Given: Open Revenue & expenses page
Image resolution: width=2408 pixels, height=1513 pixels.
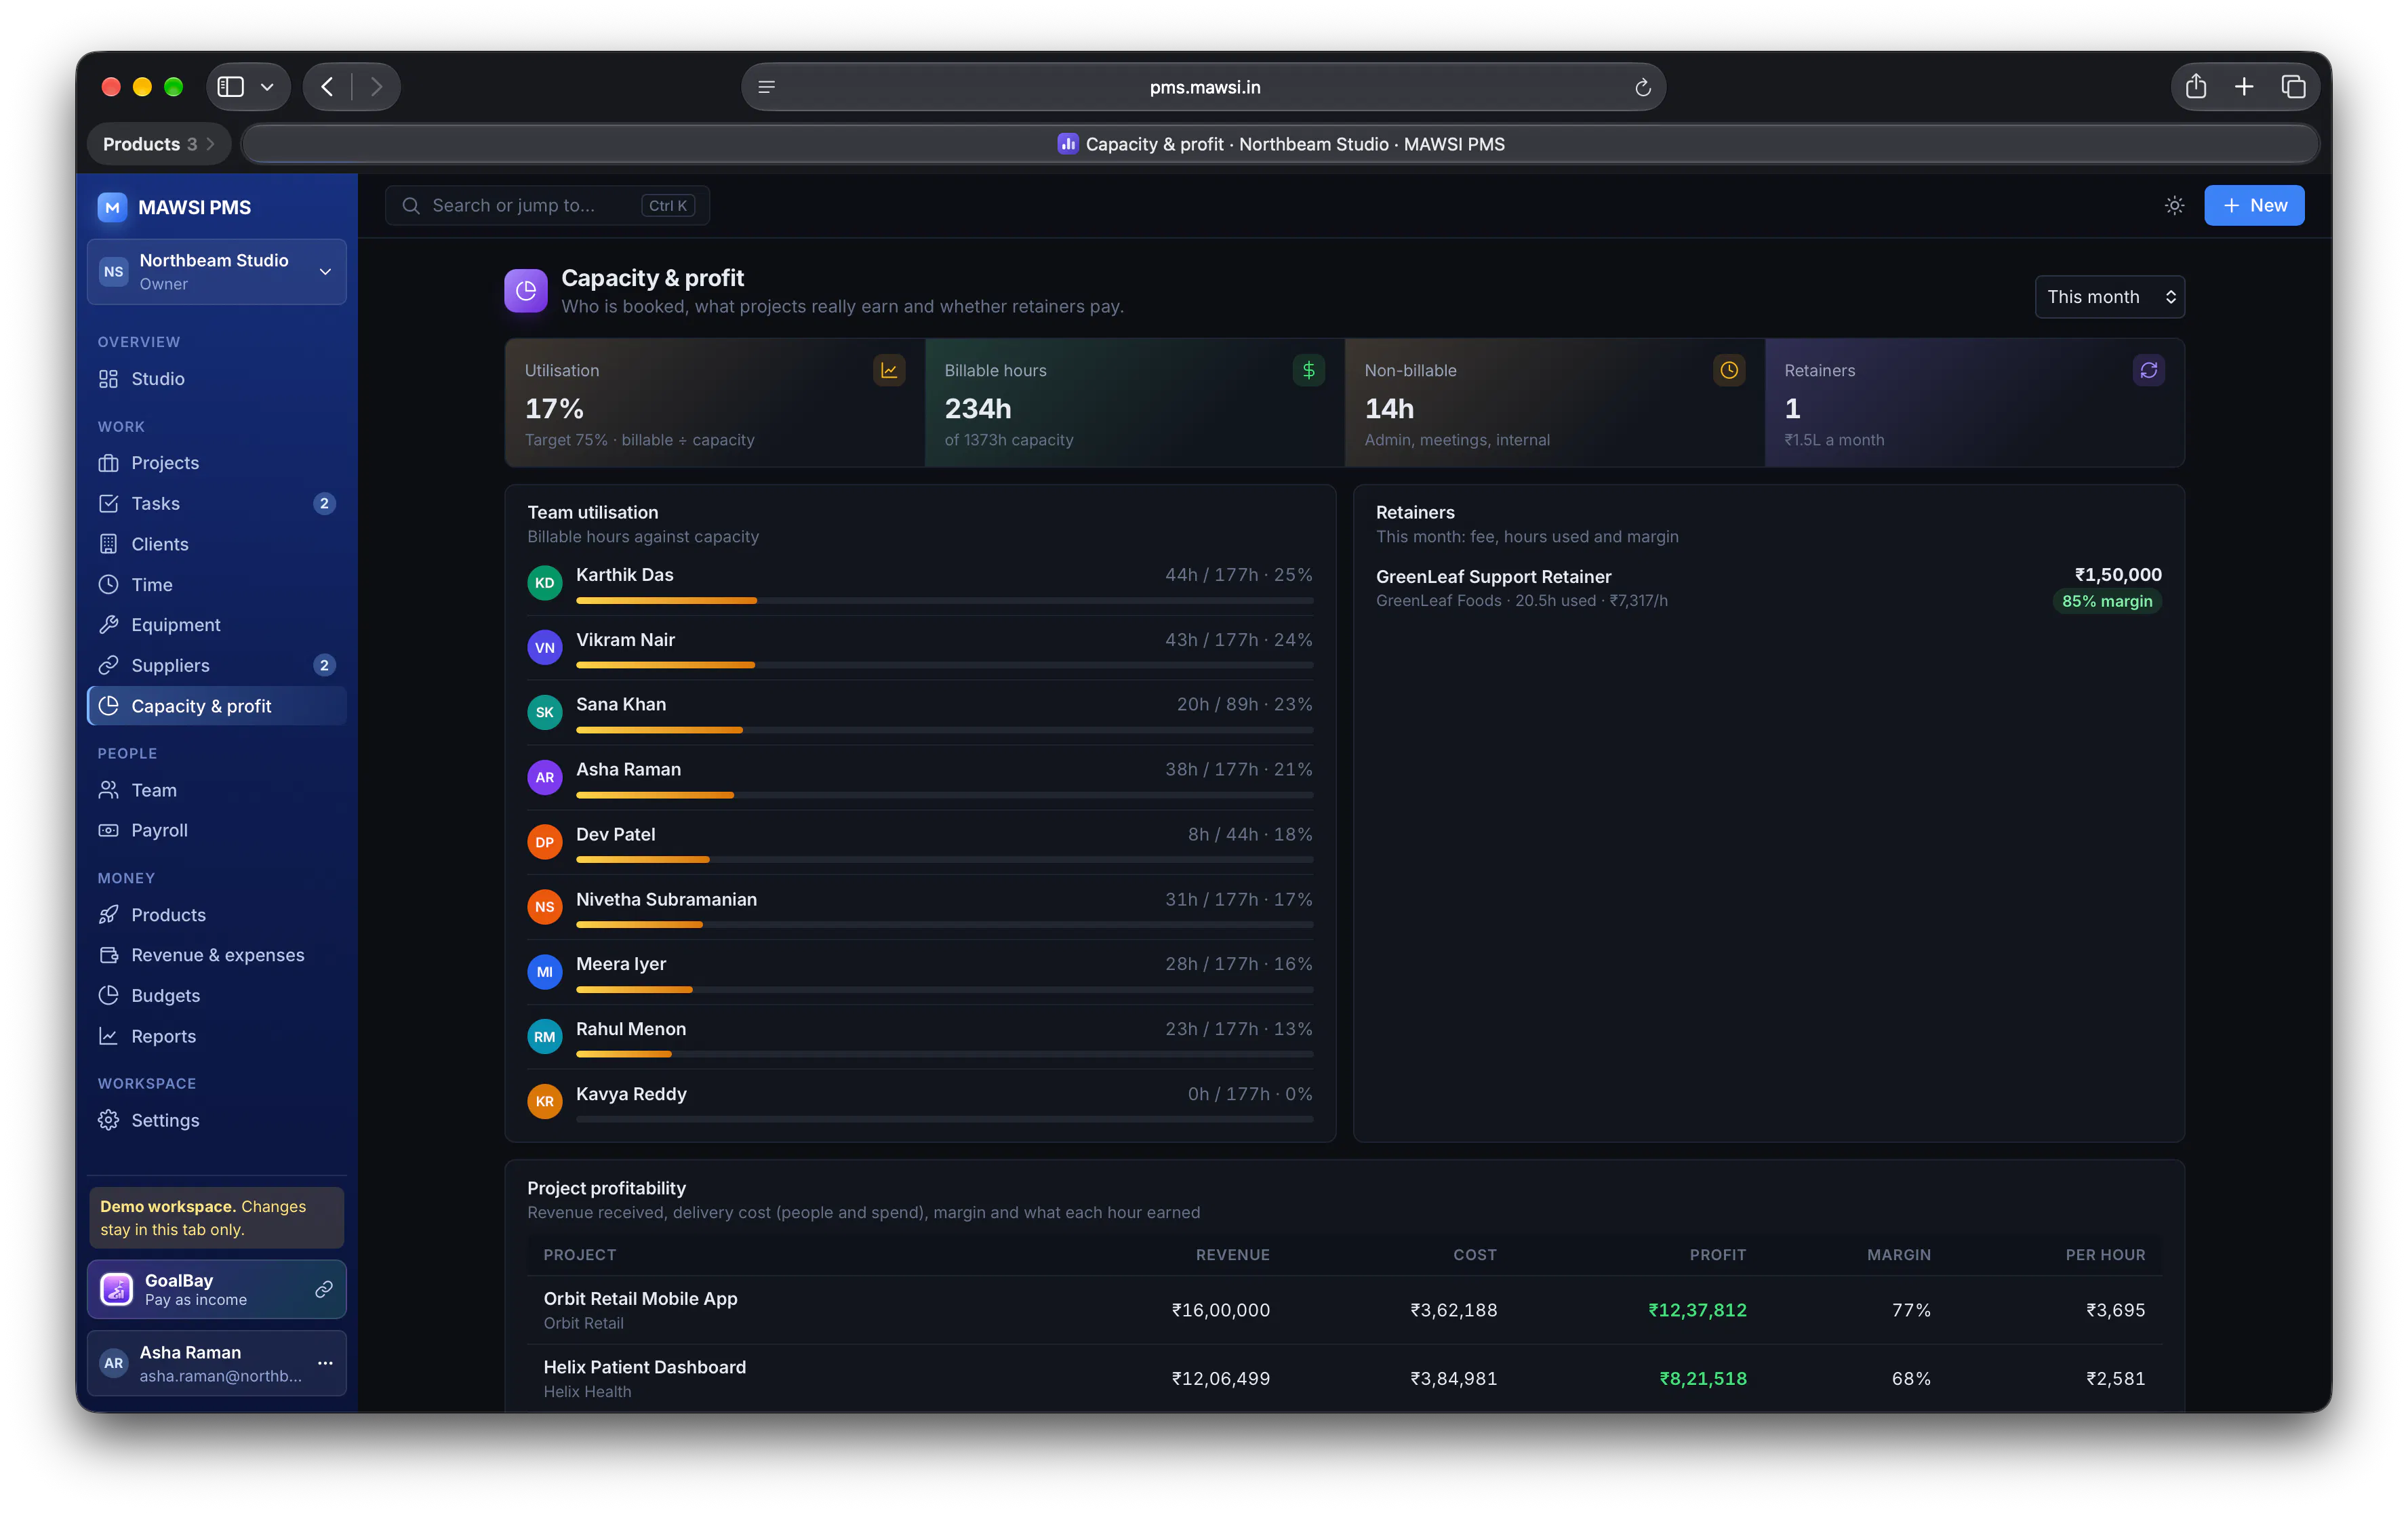Looking at the screenshot, I should point(217,955).
